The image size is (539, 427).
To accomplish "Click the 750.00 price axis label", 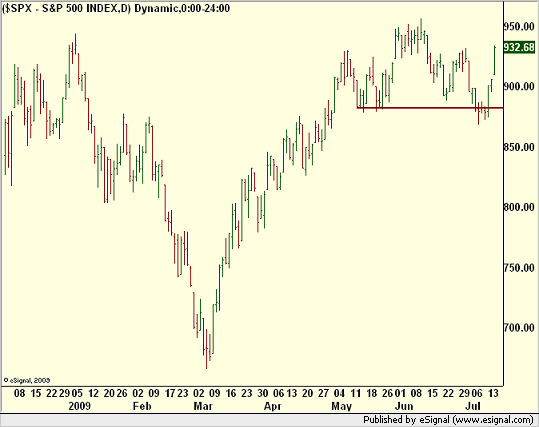I will tap(519, 267).
